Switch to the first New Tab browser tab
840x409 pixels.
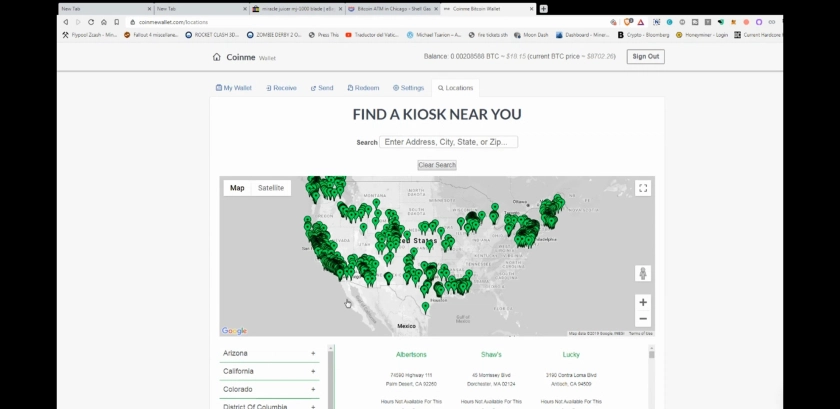click(106, 9)
